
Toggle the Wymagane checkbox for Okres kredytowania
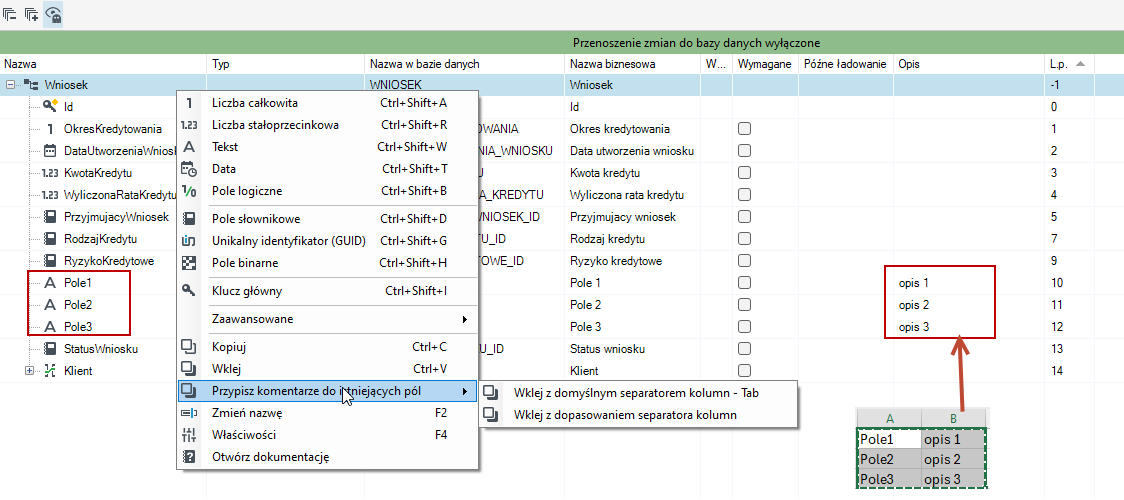pos(744,129)
